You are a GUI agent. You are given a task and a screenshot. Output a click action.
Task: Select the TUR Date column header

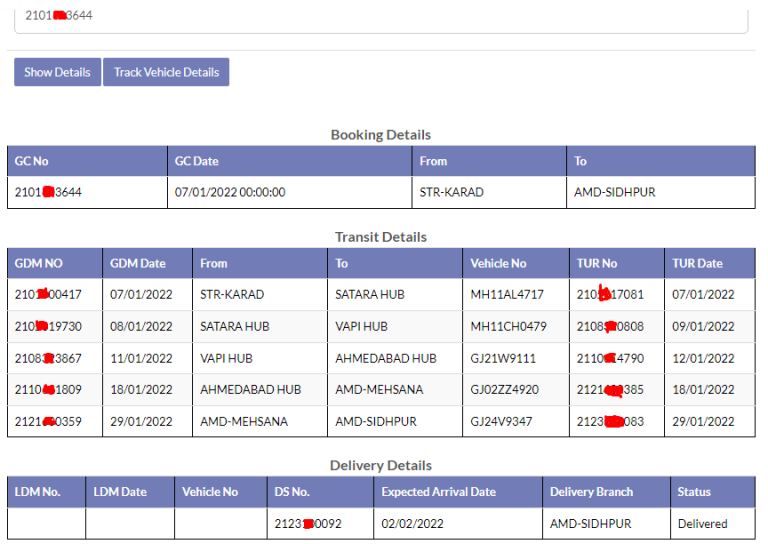[x=697, y=263]
